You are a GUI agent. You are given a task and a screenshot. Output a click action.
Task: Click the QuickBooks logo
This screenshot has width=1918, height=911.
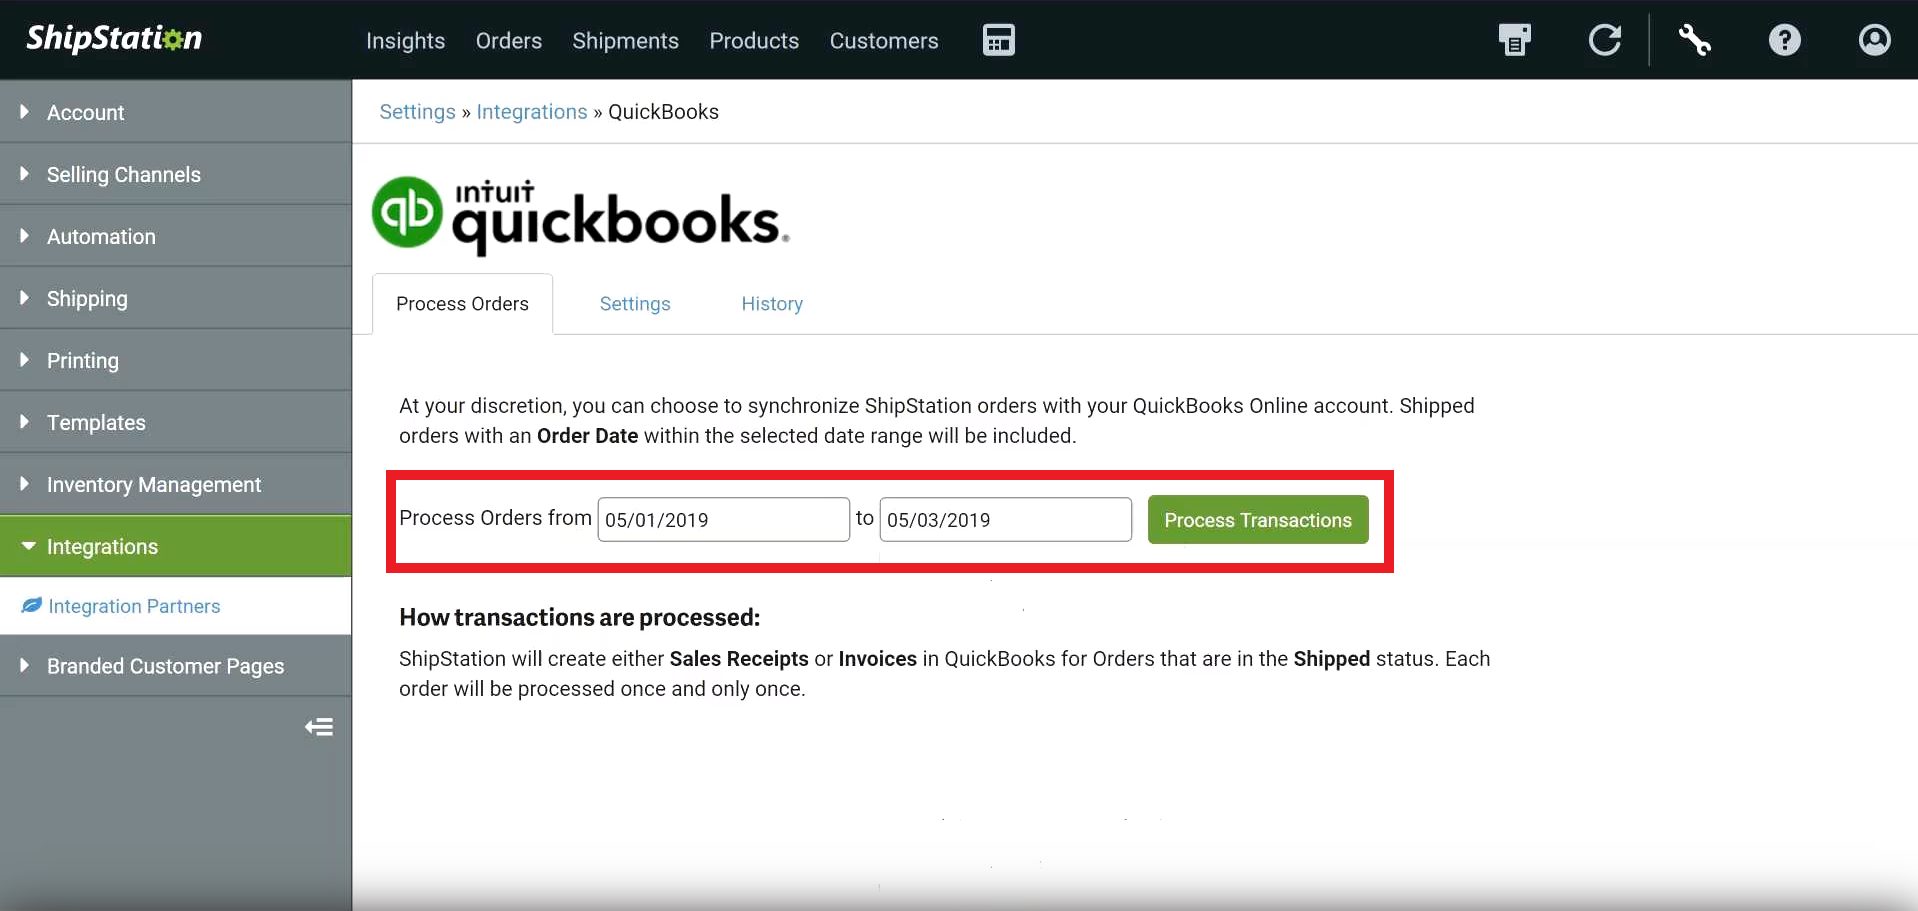580,215
